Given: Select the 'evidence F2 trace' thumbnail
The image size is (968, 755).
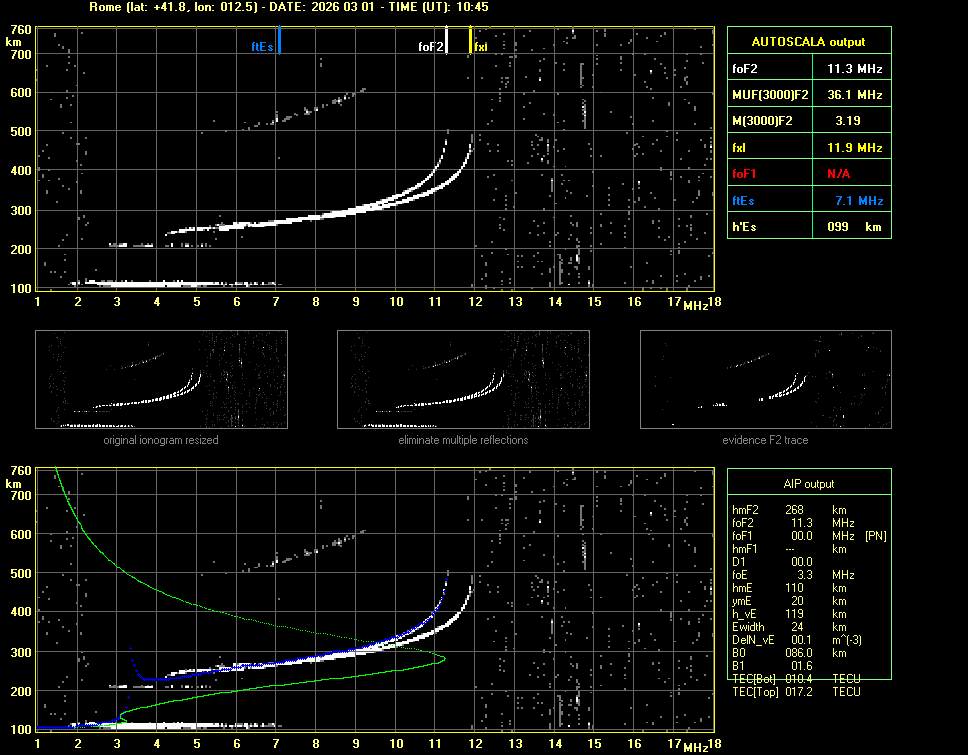Looking at the screenshot, I should [766, 380].
